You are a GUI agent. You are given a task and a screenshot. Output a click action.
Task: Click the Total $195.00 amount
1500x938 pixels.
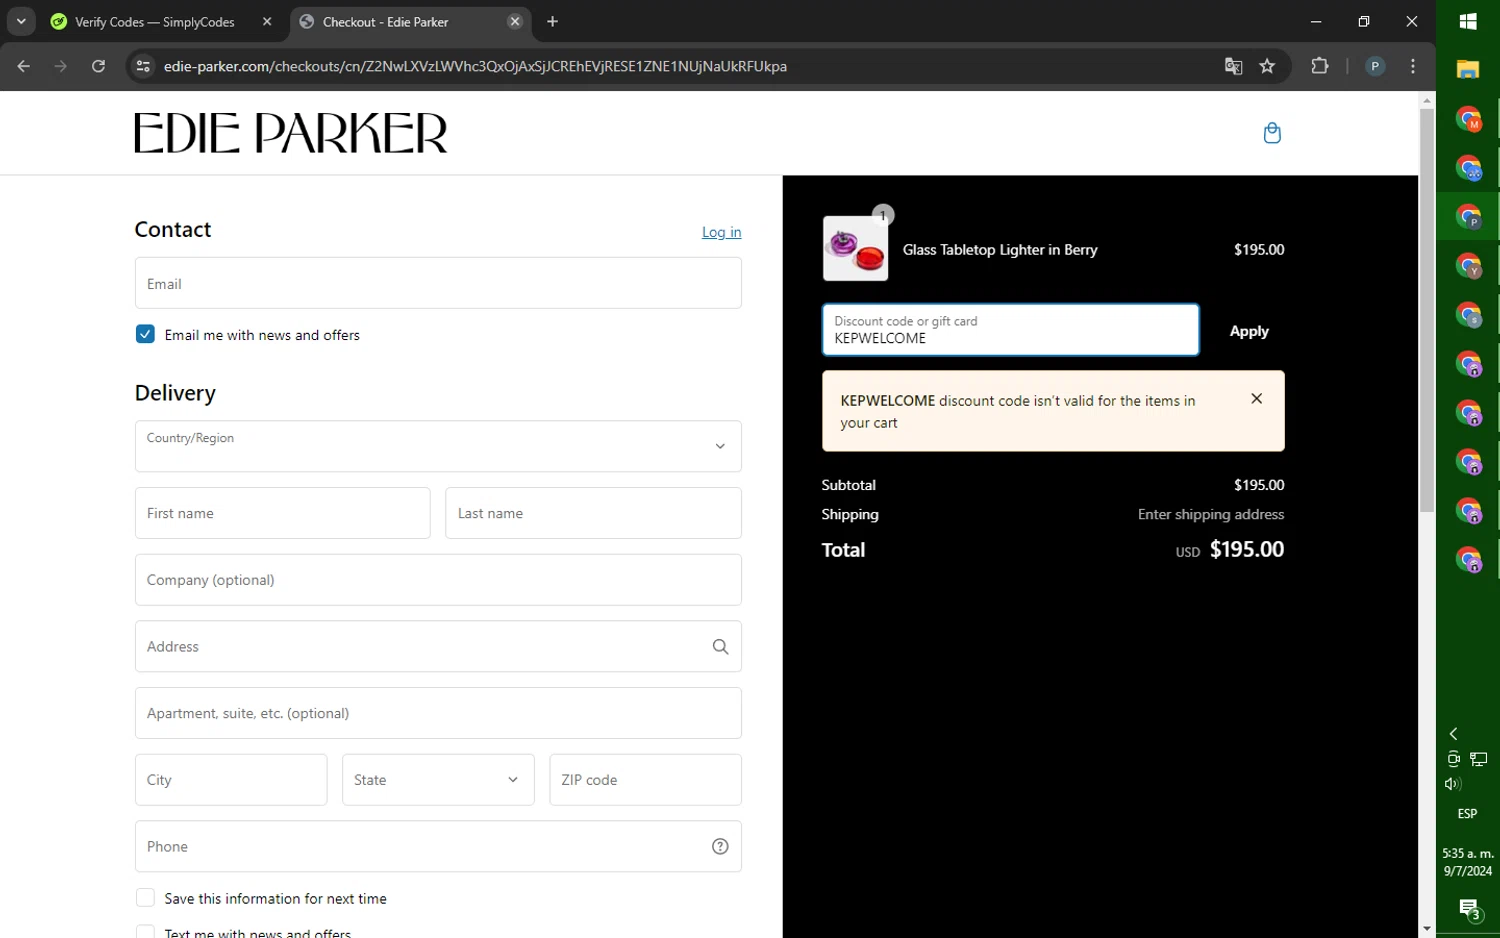tap(1247, 549)
